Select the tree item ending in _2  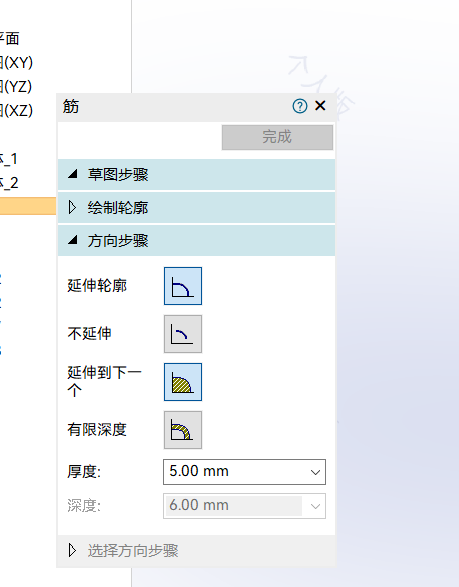pyautogui.click(x=9, y=183)
